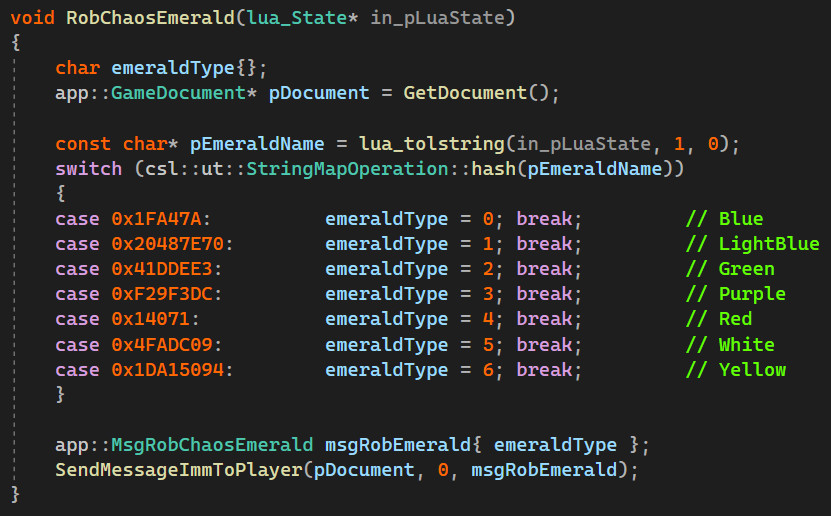This screenshot has width=831, height=516.
Task: Click the GetDocument() function call
Action: [476, 93]
